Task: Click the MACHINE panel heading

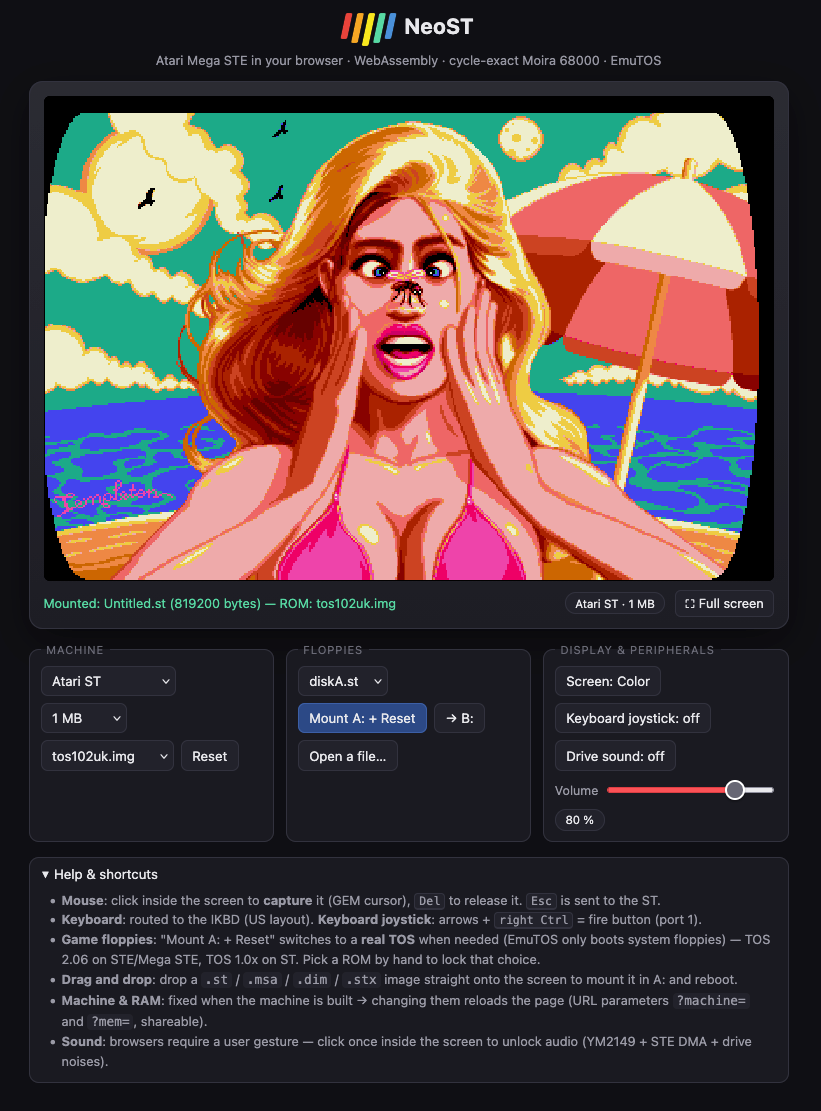Action: pos(75,650)
